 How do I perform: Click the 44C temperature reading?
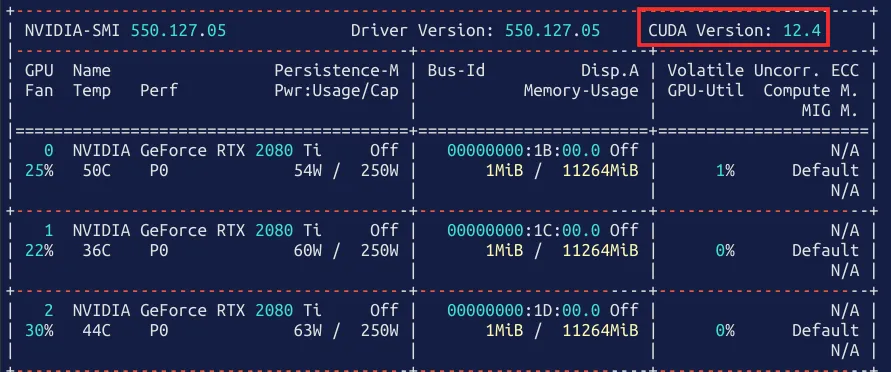(x=97, y=331)
